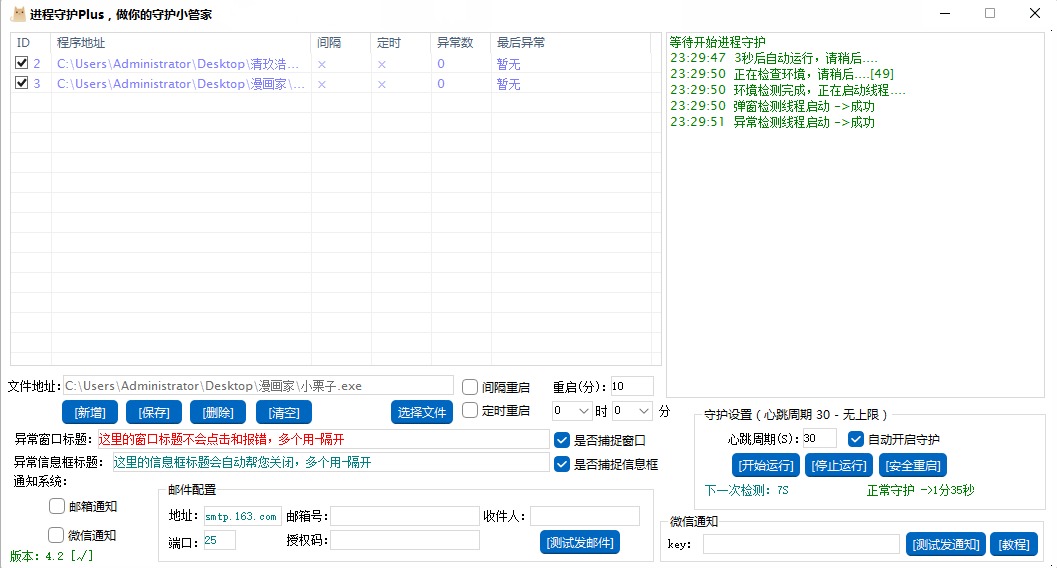Toggle 自动开启守护 checkbox
Image resolution: width=1057 pixels, height=568 pixels.
(x=855, y=438)
